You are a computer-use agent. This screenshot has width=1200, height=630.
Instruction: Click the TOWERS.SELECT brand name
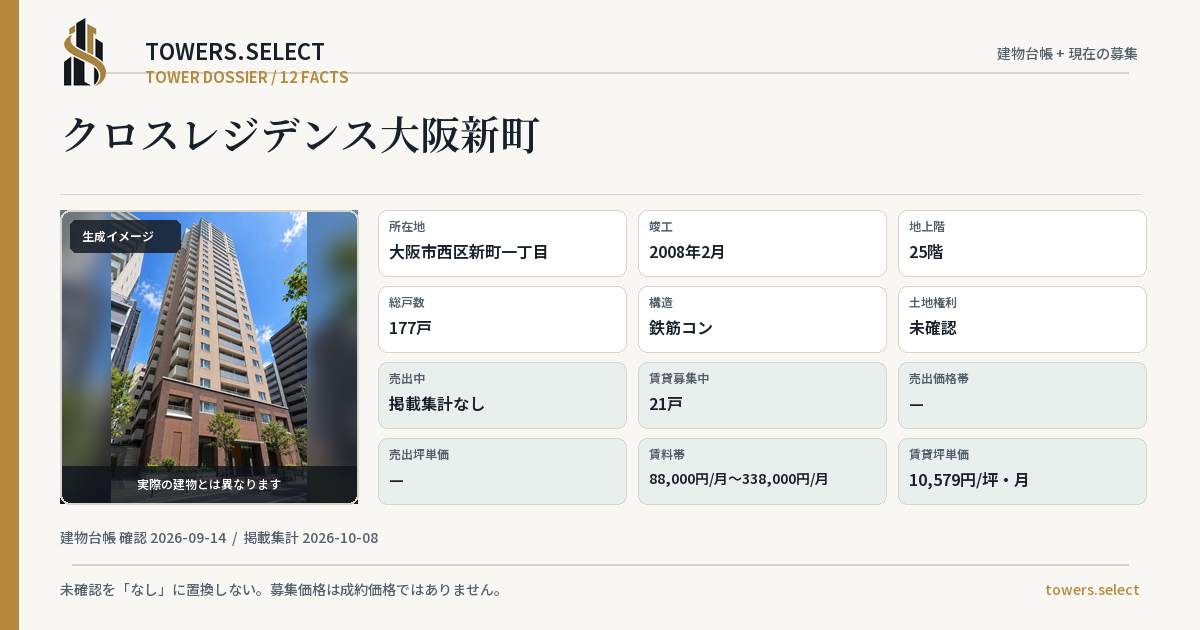point(235,52)
